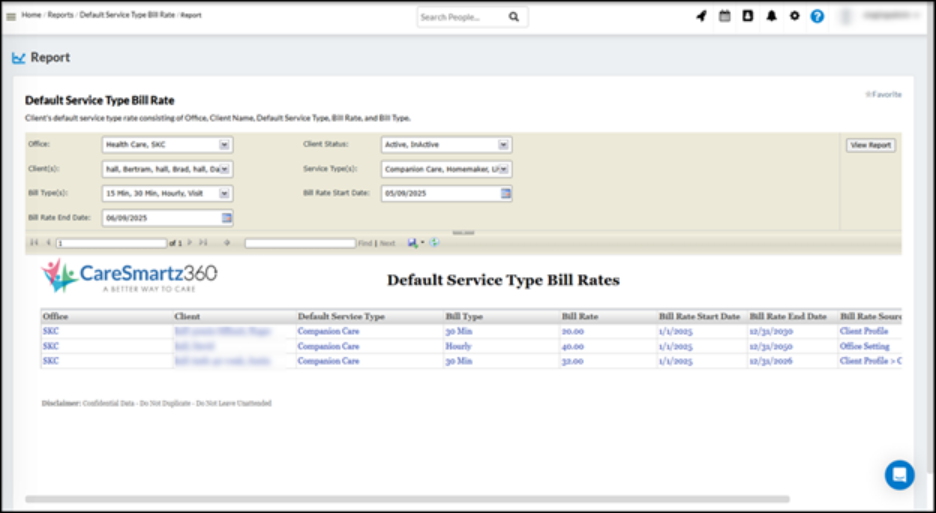The width and height of the screenshot is (936, 513).
Task: Click Client column header
Action: coord(234,317)
